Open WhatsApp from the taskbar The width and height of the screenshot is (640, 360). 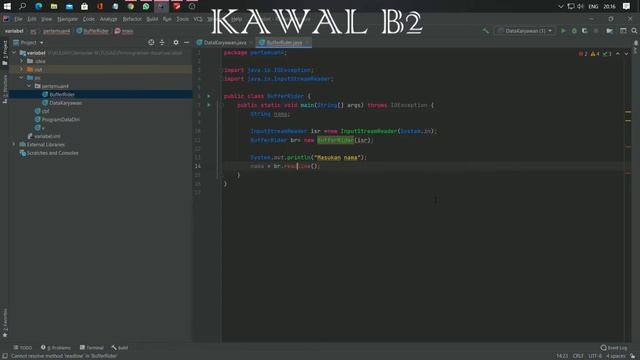pos(146,6)
